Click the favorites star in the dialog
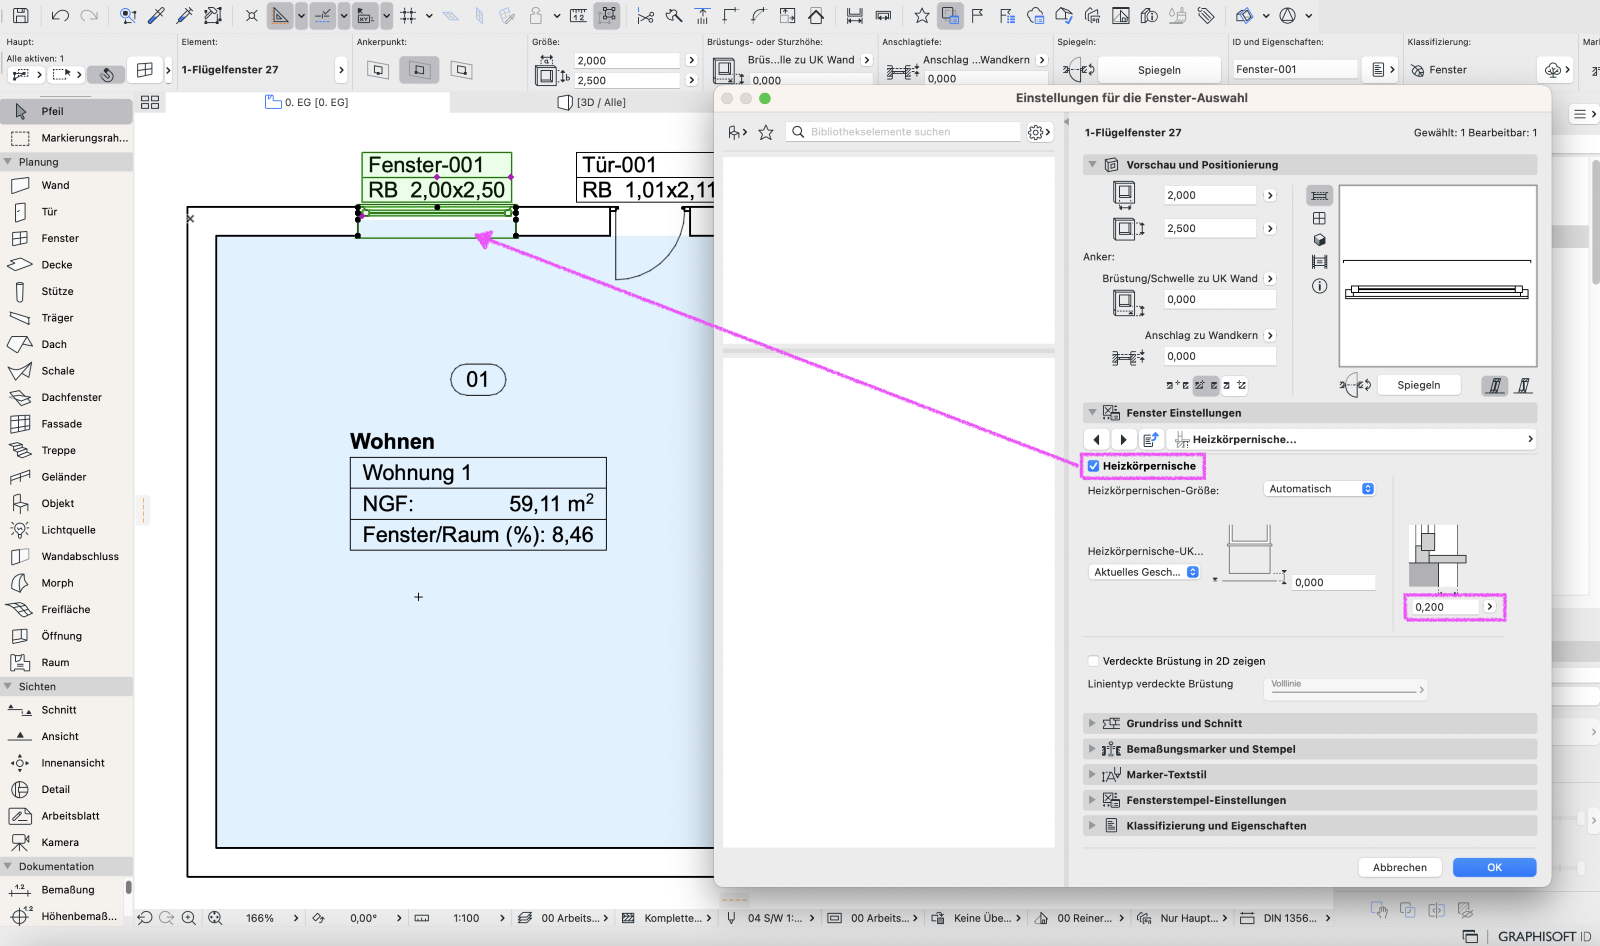1600x946 pixels. pos(766,132)
